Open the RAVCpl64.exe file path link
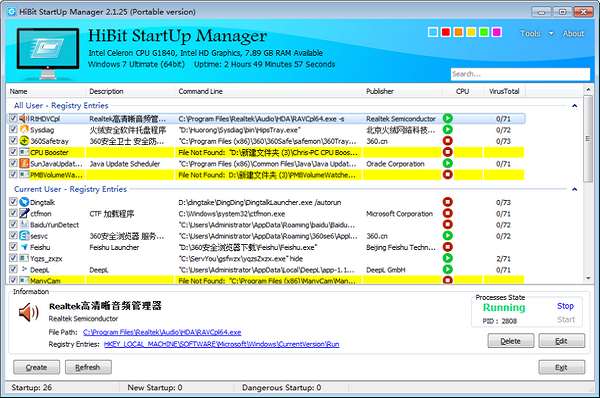This screenshot has width=600, height=398. pyautogui.click(x=162, y=332)
